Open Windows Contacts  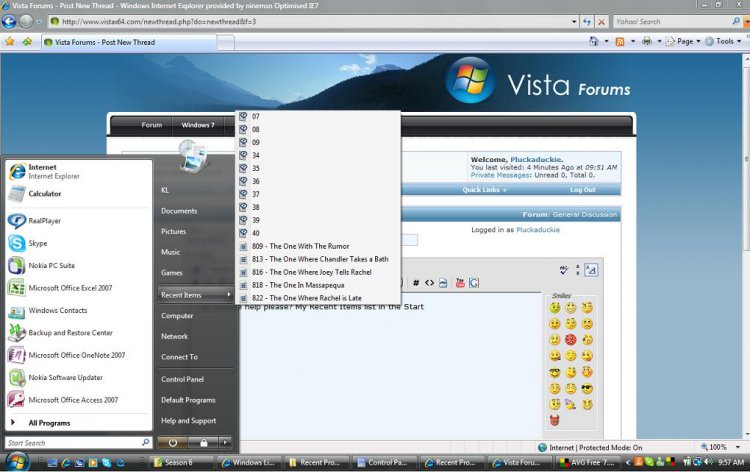point(79,310)
